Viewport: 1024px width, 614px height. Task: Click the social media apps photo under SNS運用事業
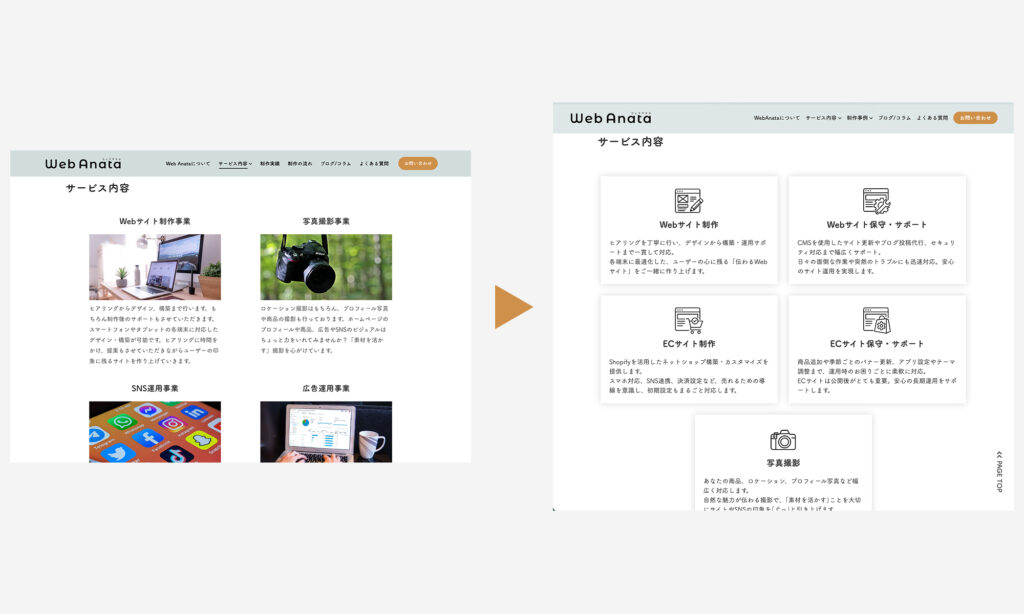coord(155,432)
